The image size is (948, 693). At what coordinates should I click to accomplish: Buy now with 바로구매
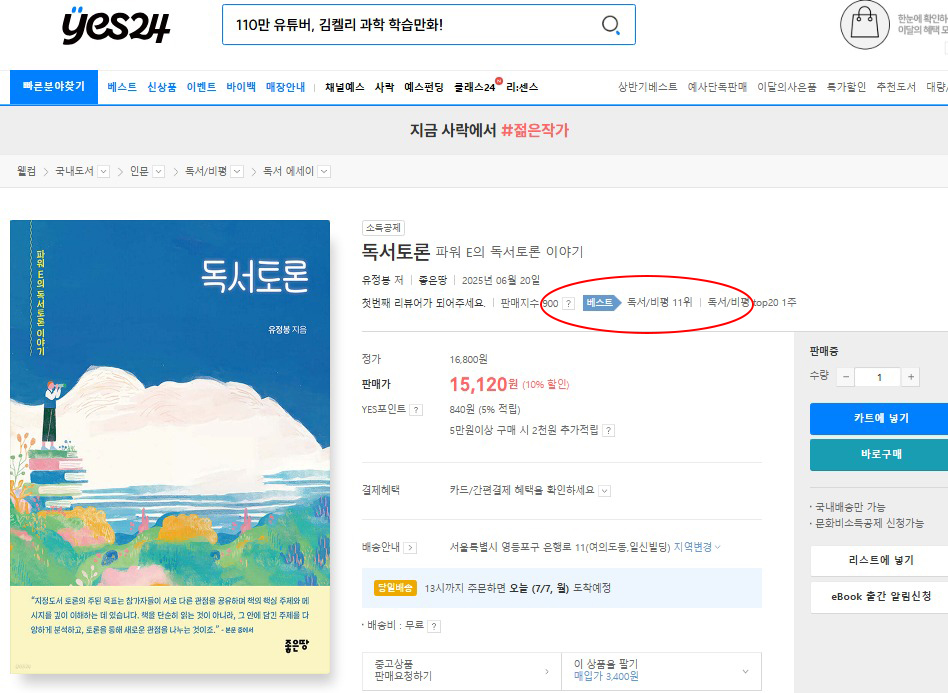pos(879,455)
